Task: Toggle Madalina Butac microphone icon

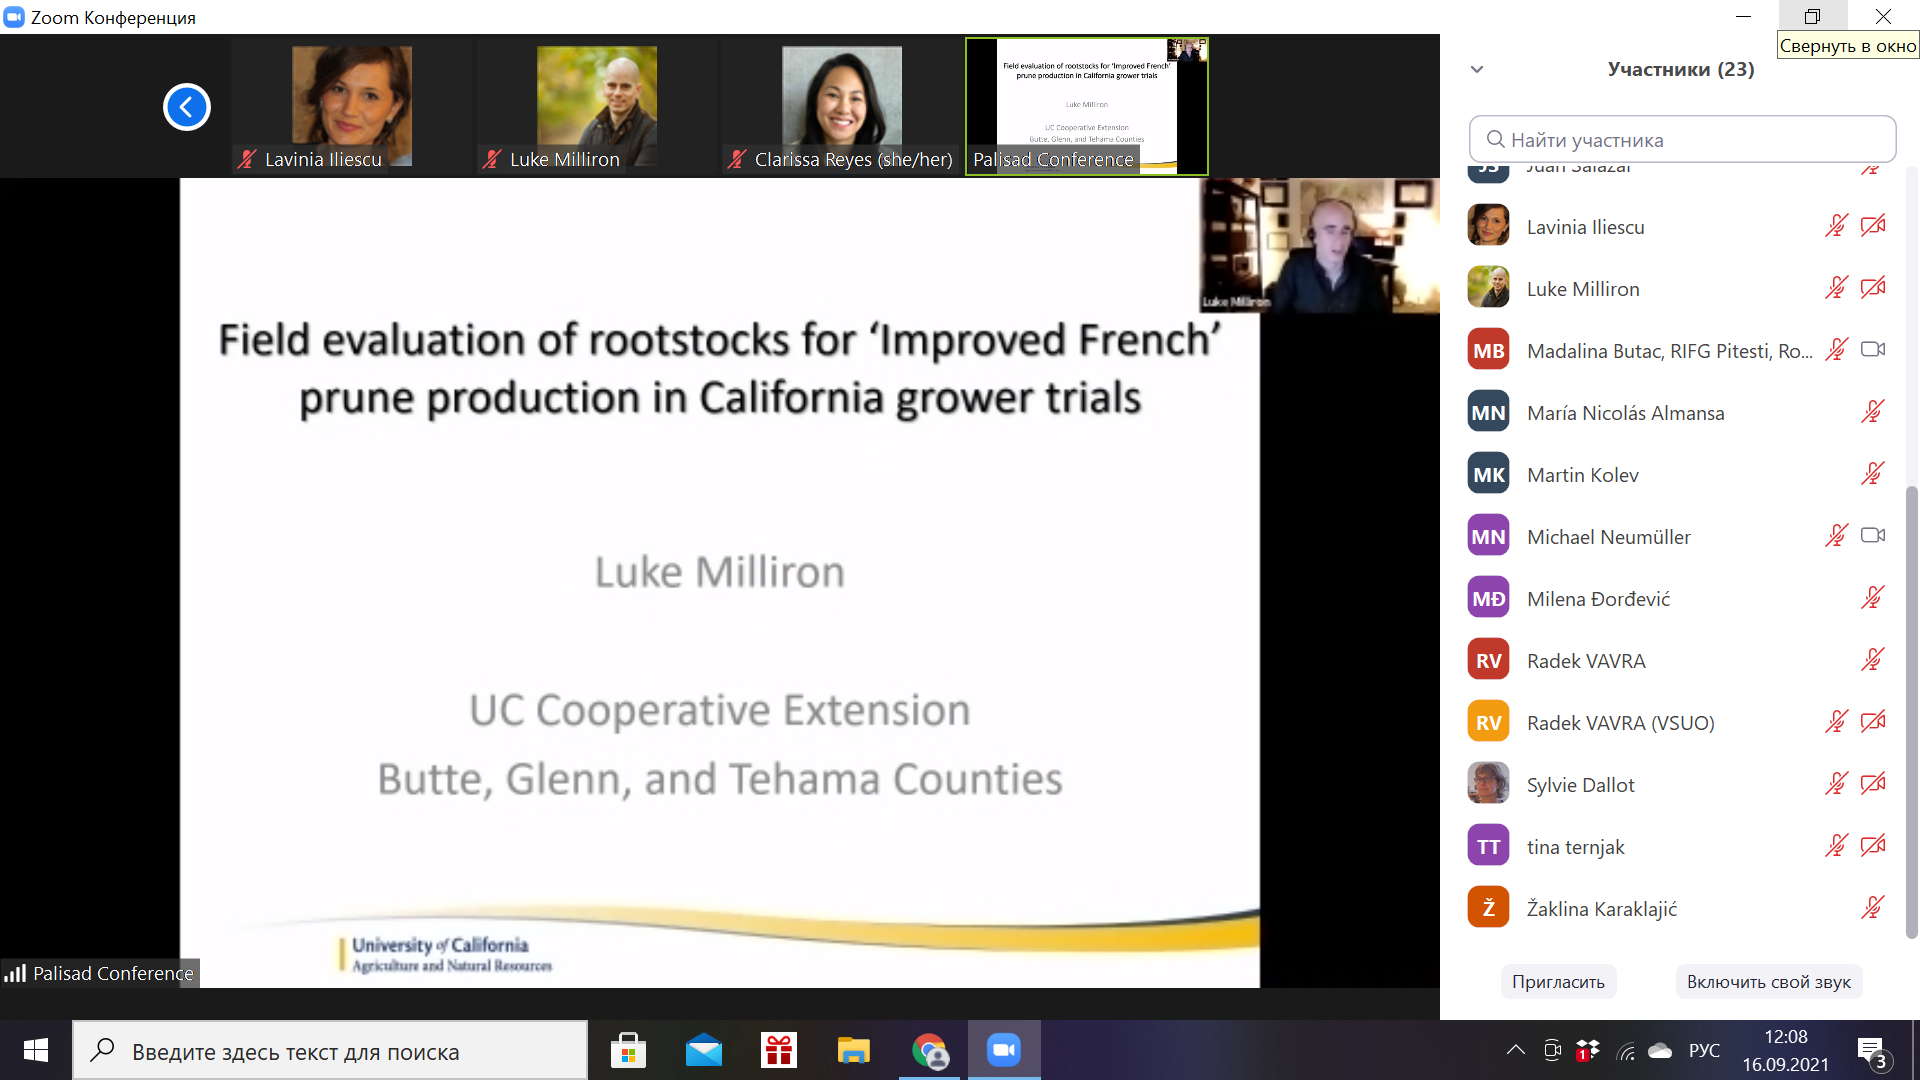Action: 1836,350
